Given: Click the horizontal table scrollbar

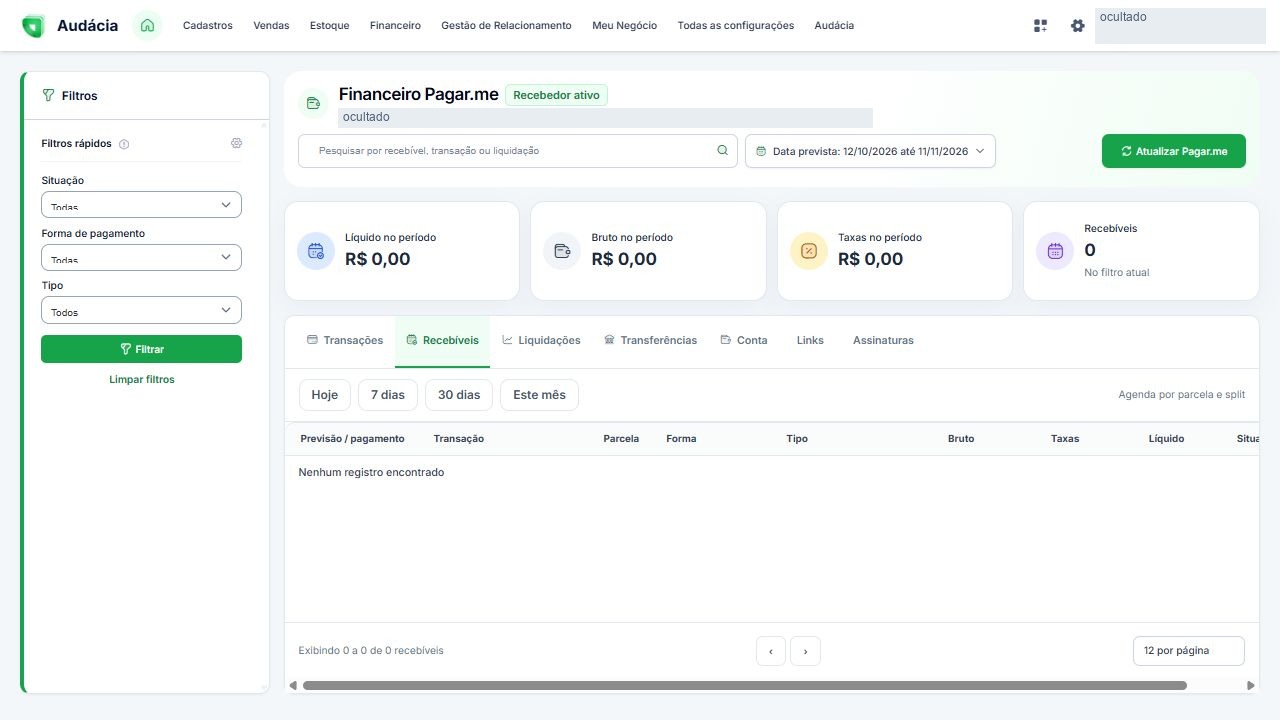Looking at the screenshot, I should tap(745, 686).
